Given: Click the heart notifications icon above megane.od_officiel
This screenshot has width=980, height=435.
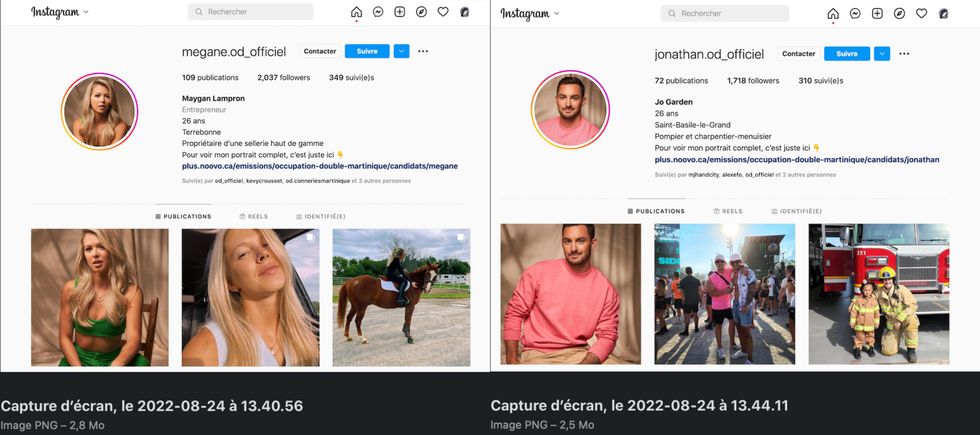Looking at the screenshot, I should pos(443,13).
